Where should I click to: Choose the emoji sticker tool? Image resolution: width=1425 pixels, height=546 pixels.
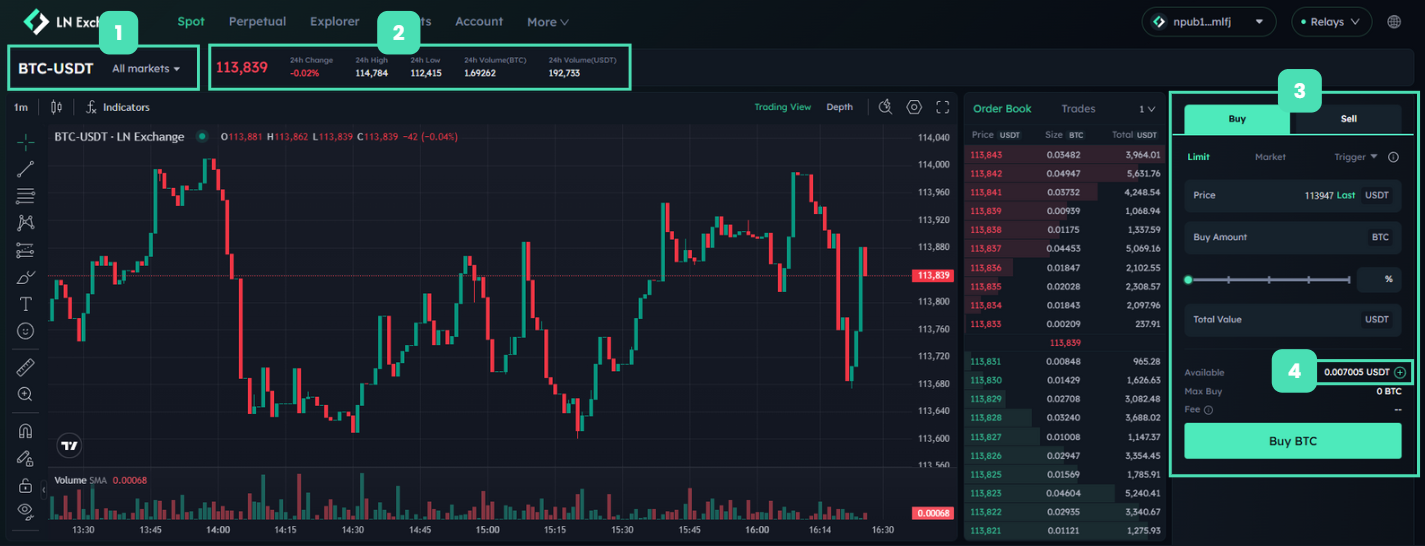(26, 331)
